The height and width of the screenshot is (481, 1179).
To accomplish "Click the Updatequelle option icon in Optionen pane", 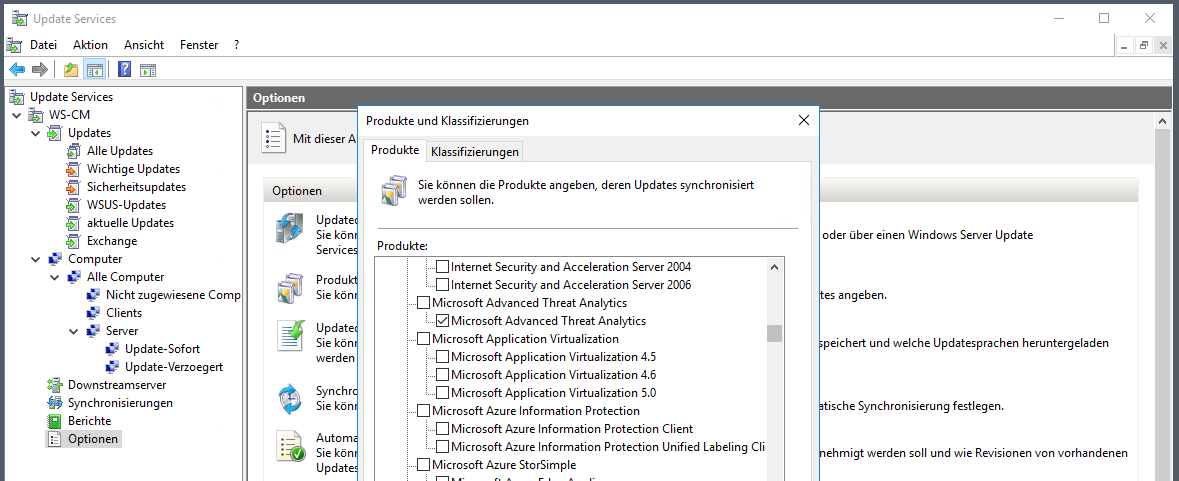I will [x=289, y=228].
